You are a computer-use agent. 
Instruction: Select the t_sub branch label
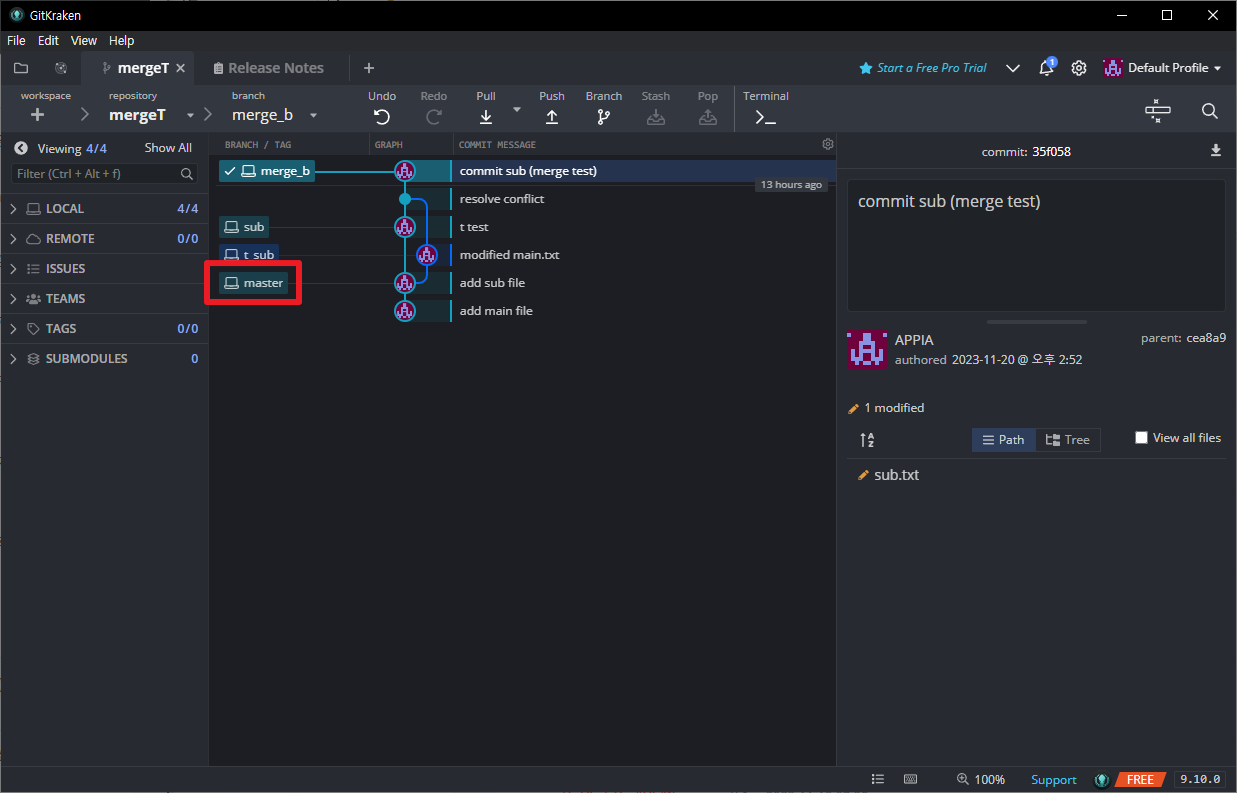pyautogui.click(x=249, y=255)
